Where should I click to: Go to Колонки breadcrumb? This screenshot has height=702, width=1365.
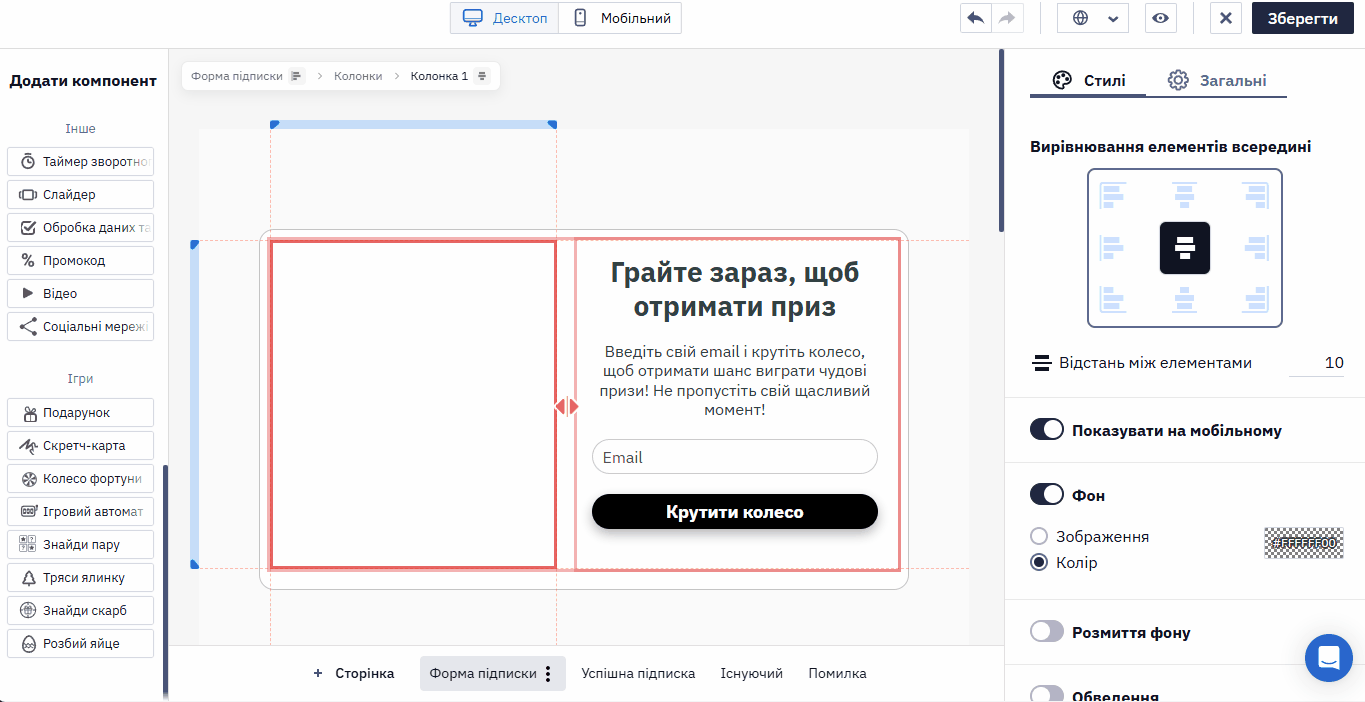pos(358,76)
